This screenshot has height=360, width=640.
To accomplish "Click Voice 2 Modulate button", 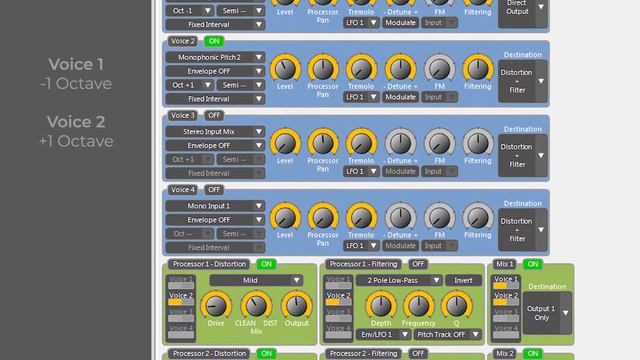I will point(400,97).
